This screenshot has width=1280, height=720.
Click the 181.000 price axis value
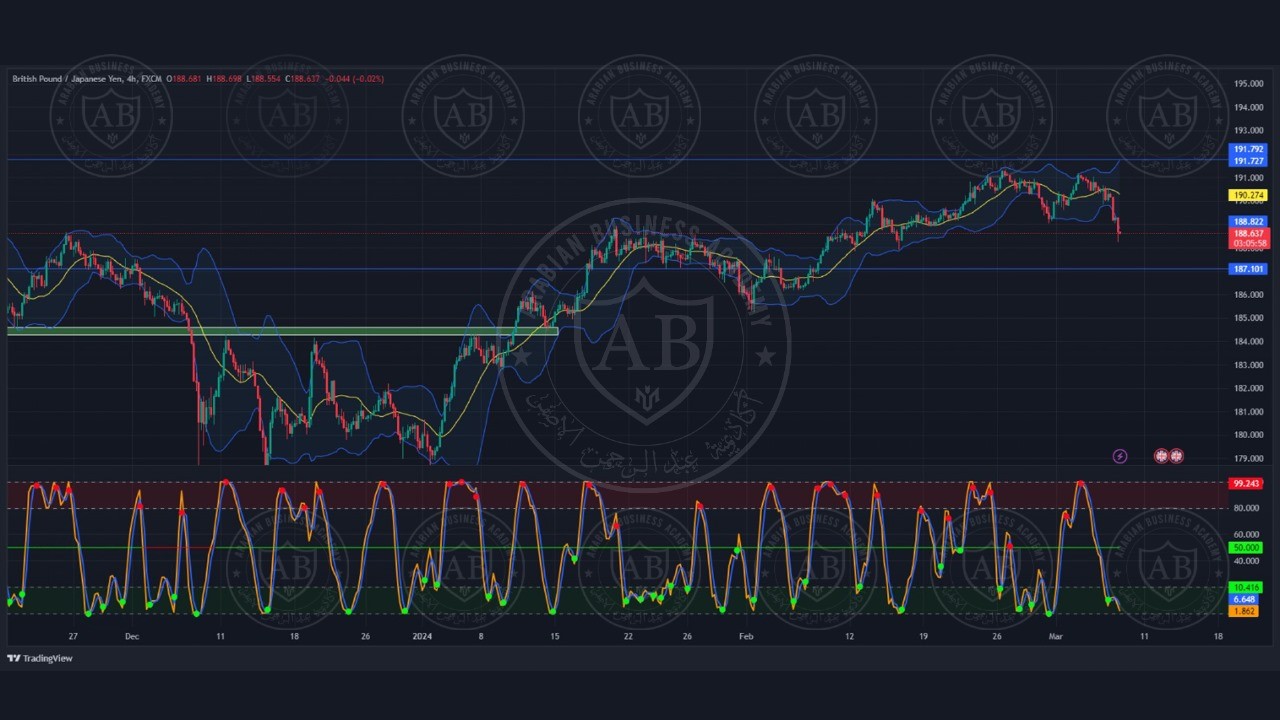point(1247,411)
